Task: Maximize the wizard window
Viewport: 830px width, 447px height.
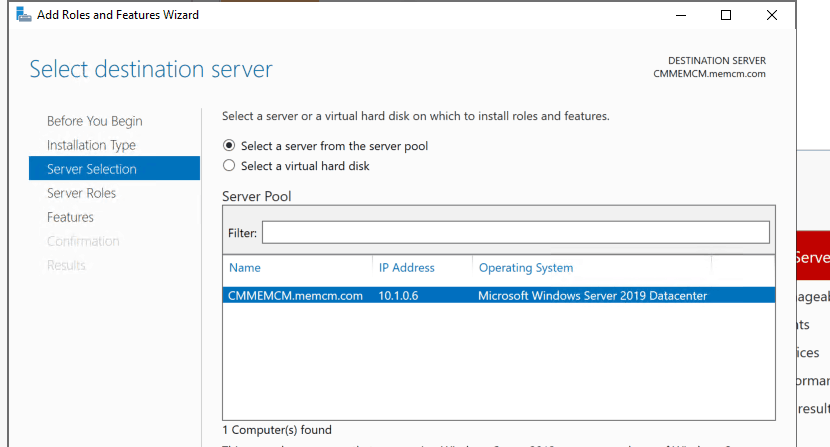Action: (726, 15)
